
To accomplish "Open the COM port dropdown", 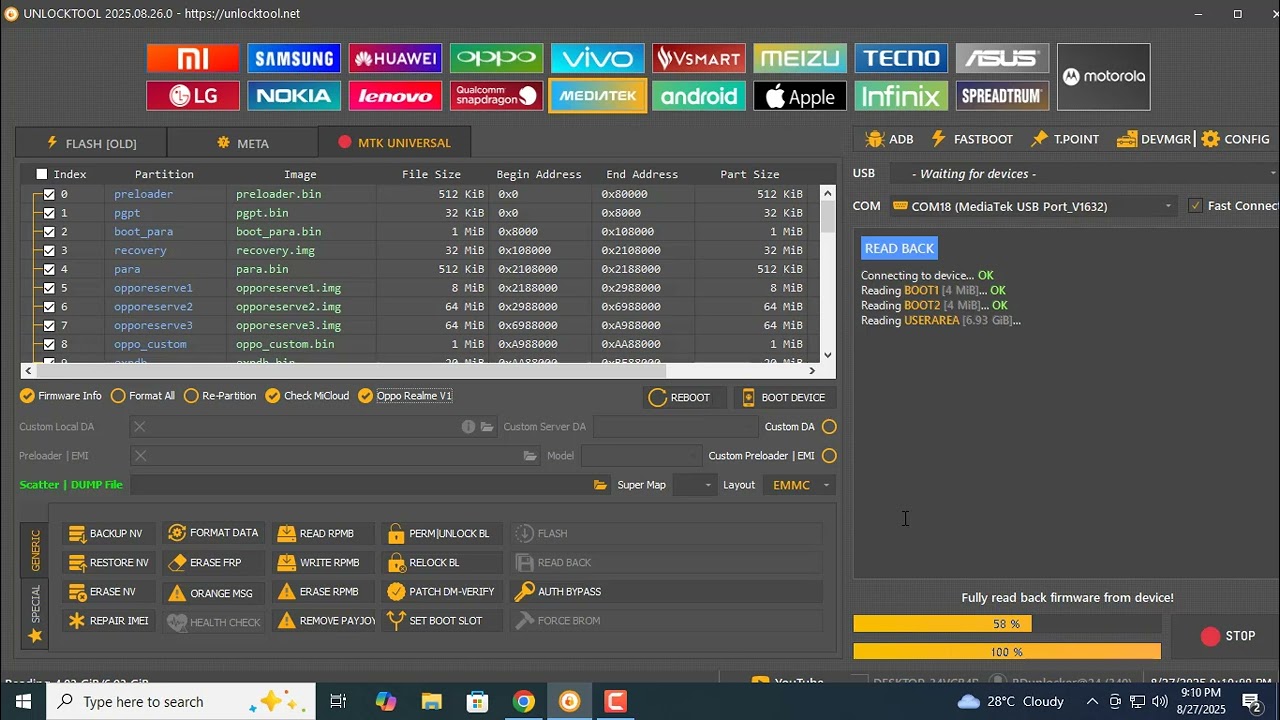I will click(x=1033, y=206).
